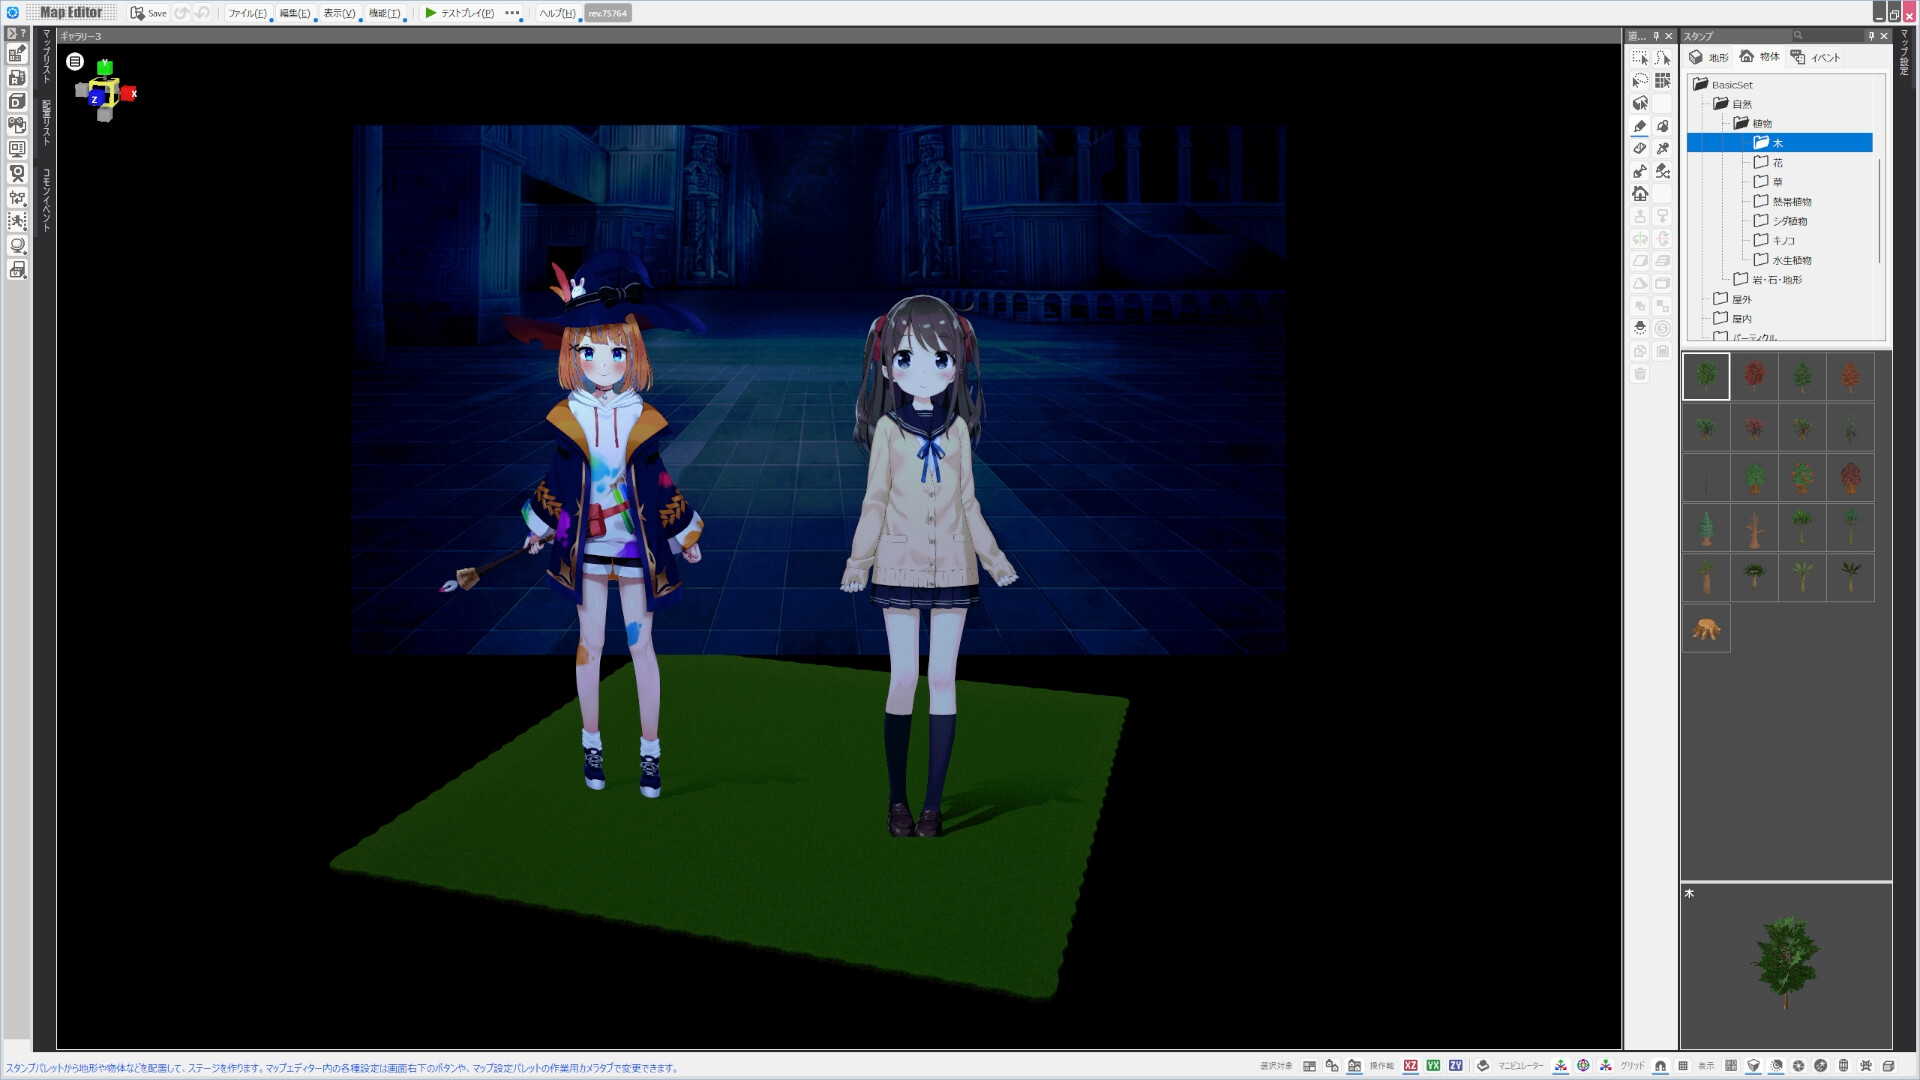This screenshot has width=1920, height=1080.
Task: Toggle the YX operation axis
Action: pyautogui.click(x=1433, y=1066)
